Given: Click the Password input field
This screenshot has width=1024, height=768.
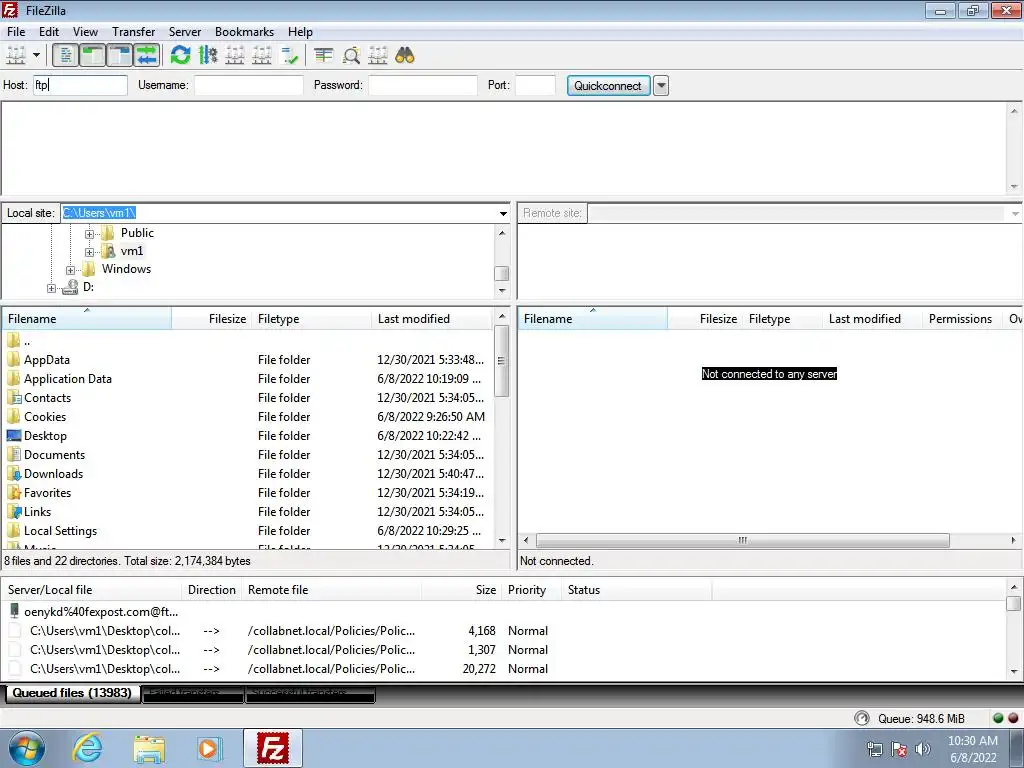Looking at the screenshot, I should 423,85.
